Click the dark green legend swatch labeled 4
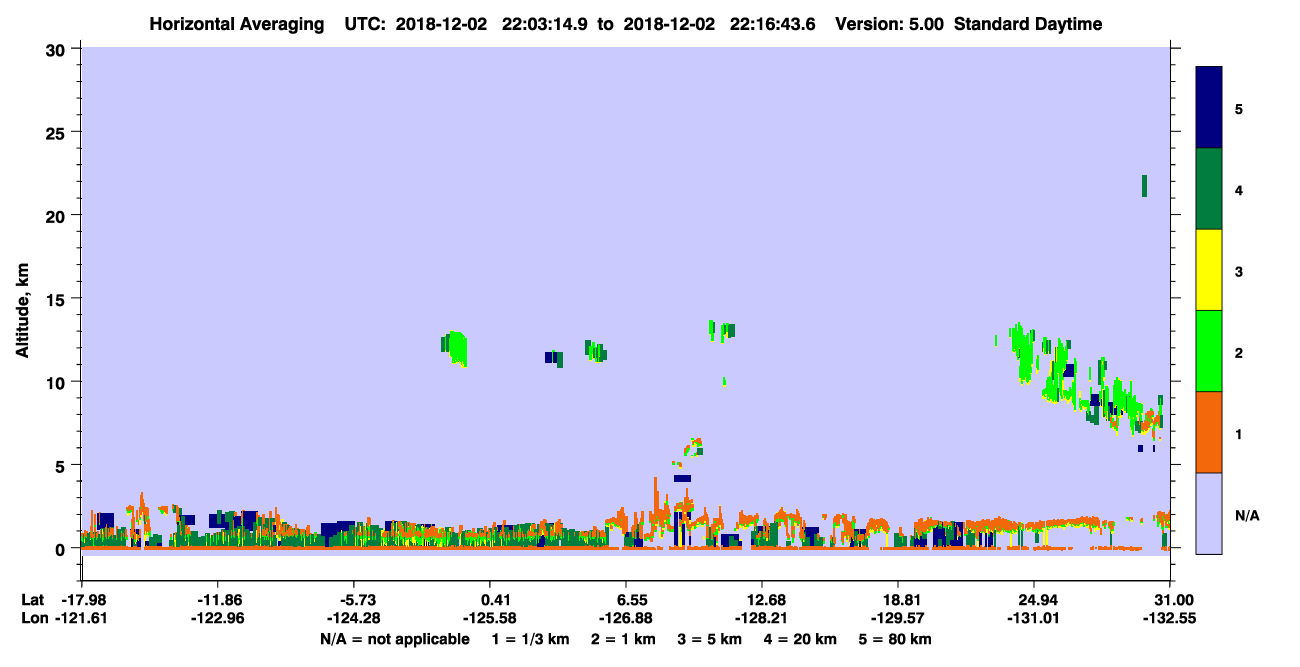1300x667 pixels. point(1209,189)
